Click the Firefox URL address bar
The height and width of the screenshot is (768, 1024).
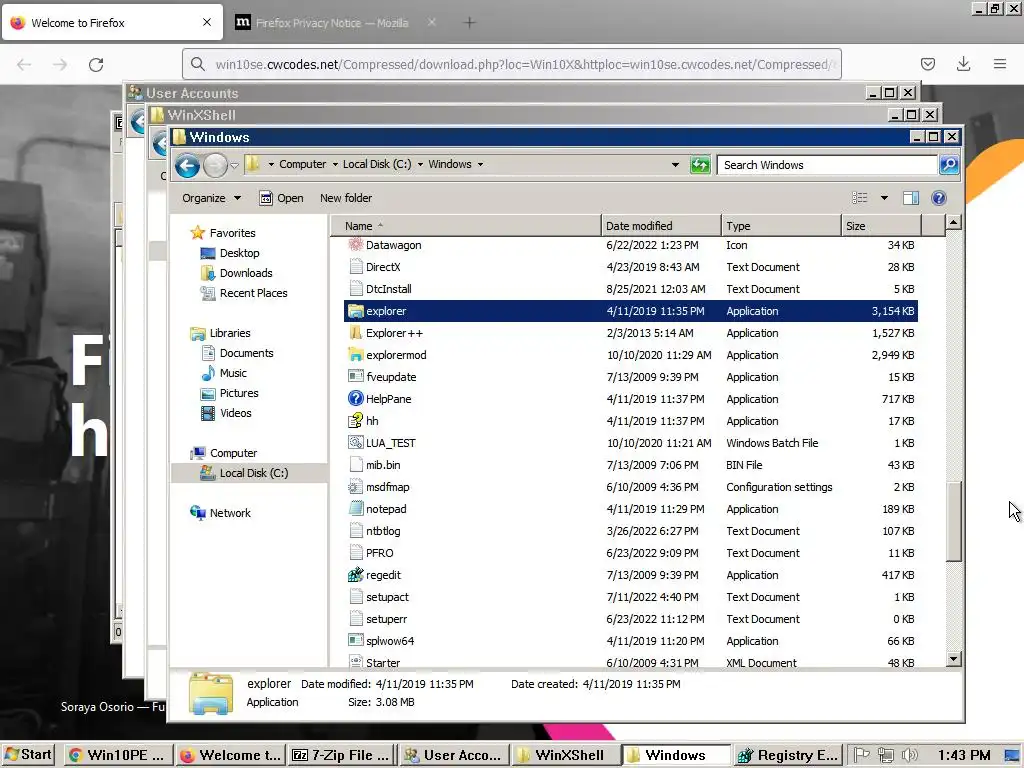511,64
